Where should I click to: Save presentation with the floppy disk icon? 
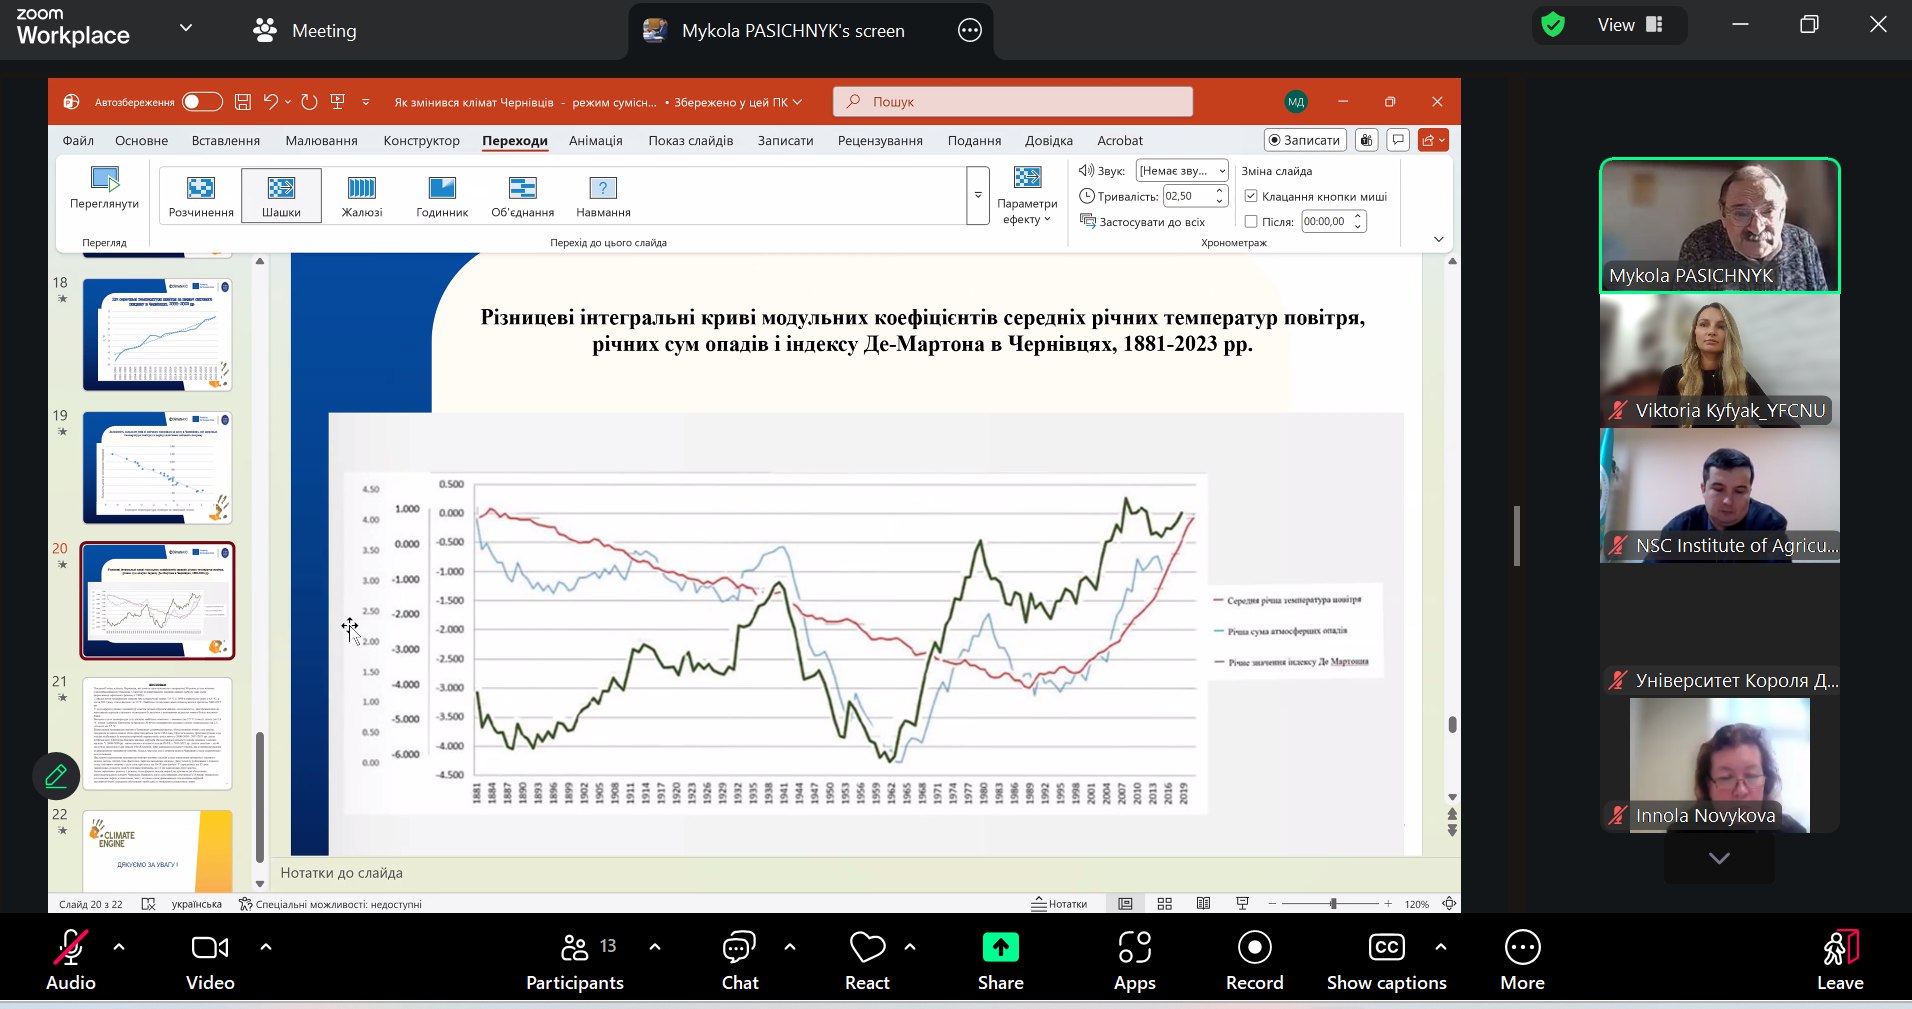(242, 102)
